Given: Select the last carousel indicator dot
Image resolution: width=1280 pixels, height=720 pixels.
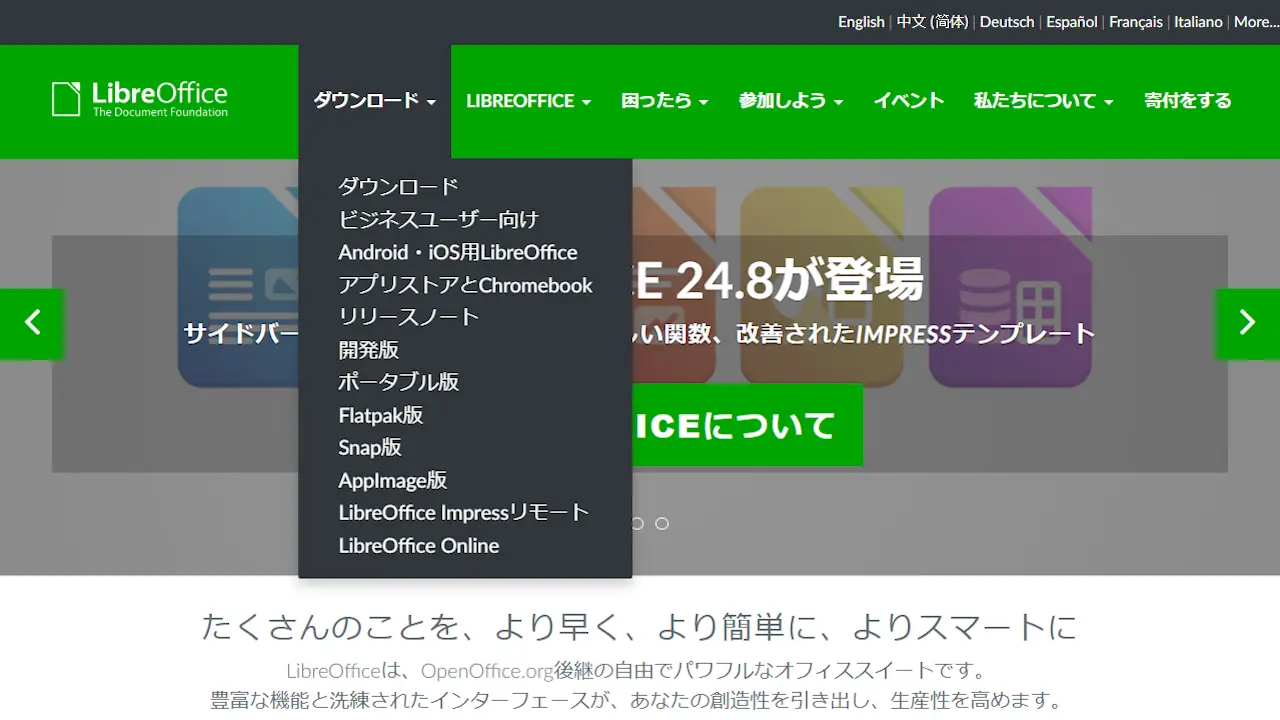Looking at the screenshot, I should pos(662,523).
